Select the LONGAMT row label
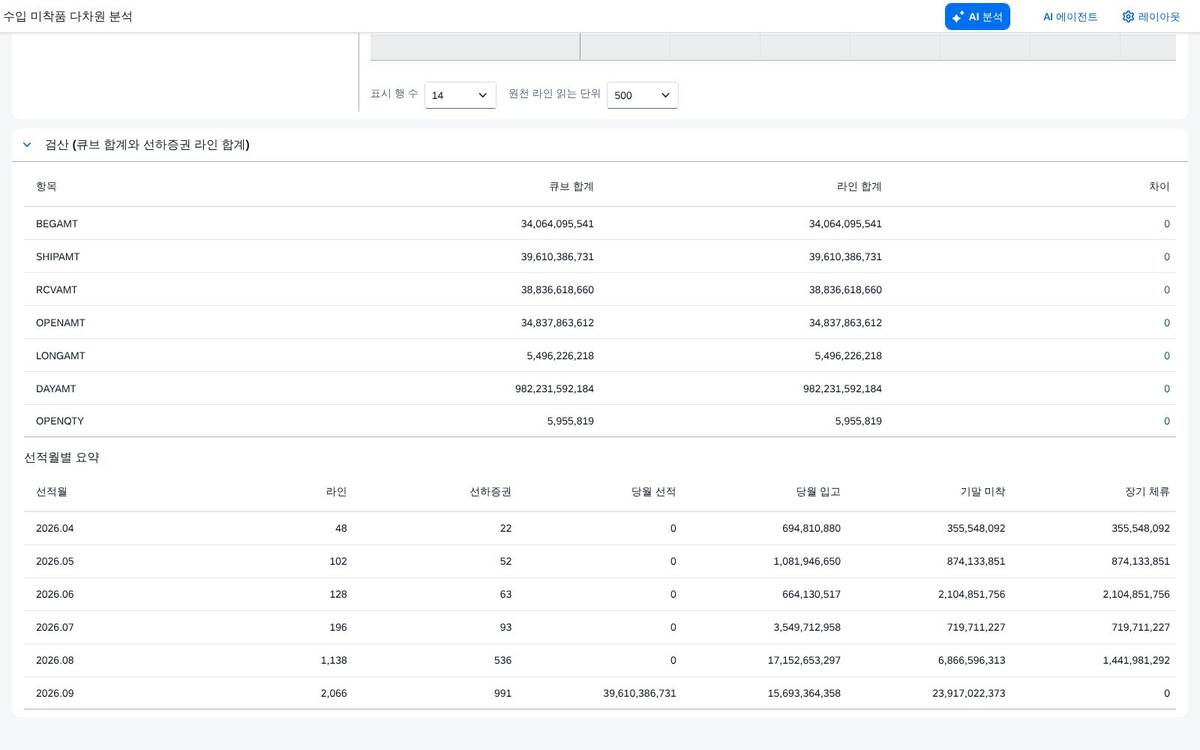Viewport: 1200px width, 750px height. pyautogui.click(x=59, y=356)
